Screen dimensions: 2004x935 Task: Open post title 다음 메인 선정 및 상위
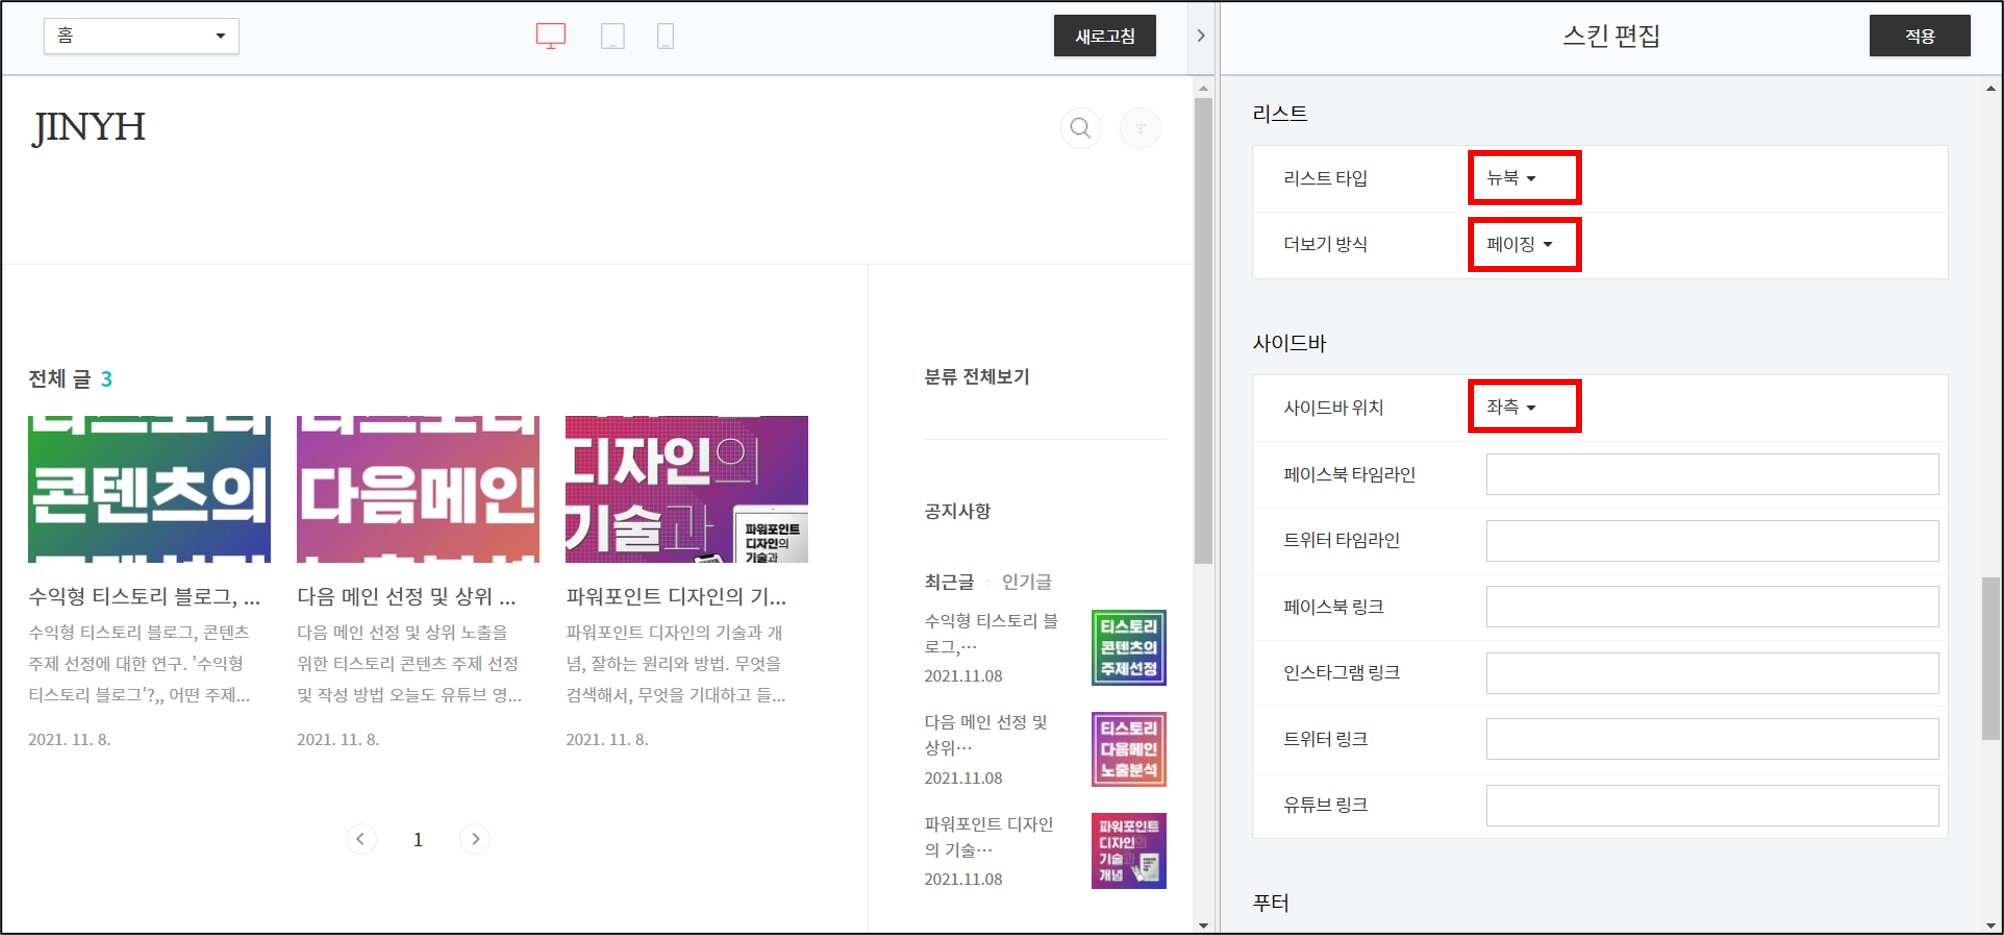(x=406, y=597)
